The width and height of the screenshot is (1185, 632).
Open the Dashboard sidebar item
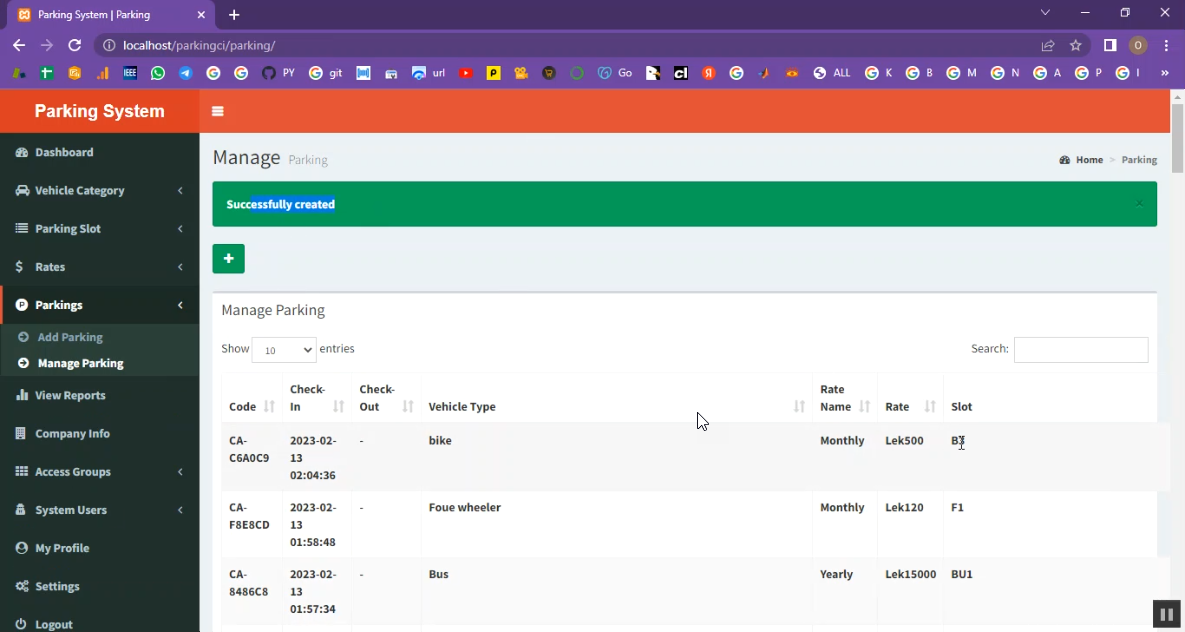64,152
